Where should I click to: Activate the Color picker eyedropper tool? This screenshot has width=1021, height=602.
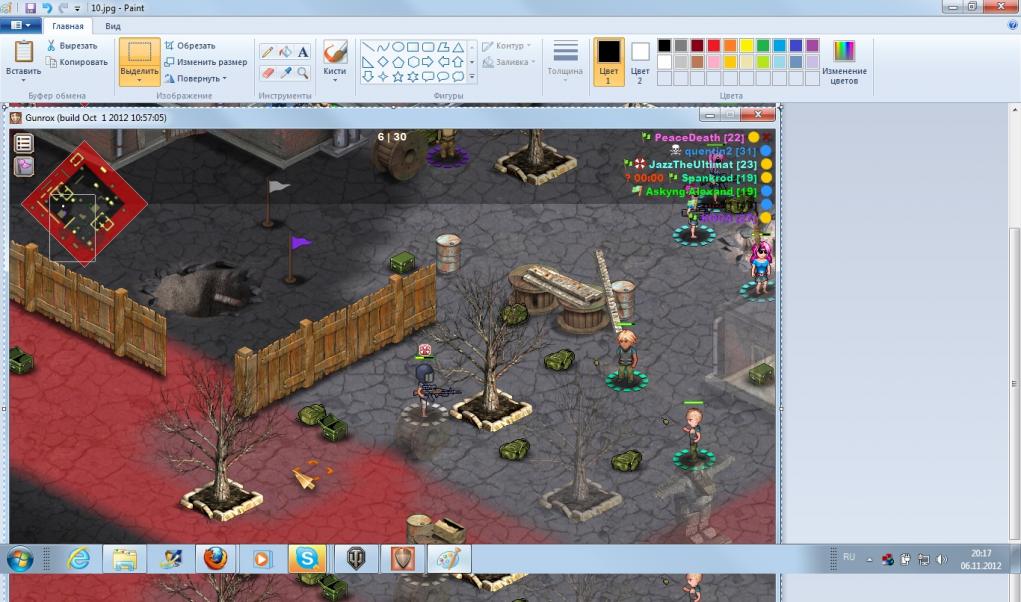coord(285,73)
